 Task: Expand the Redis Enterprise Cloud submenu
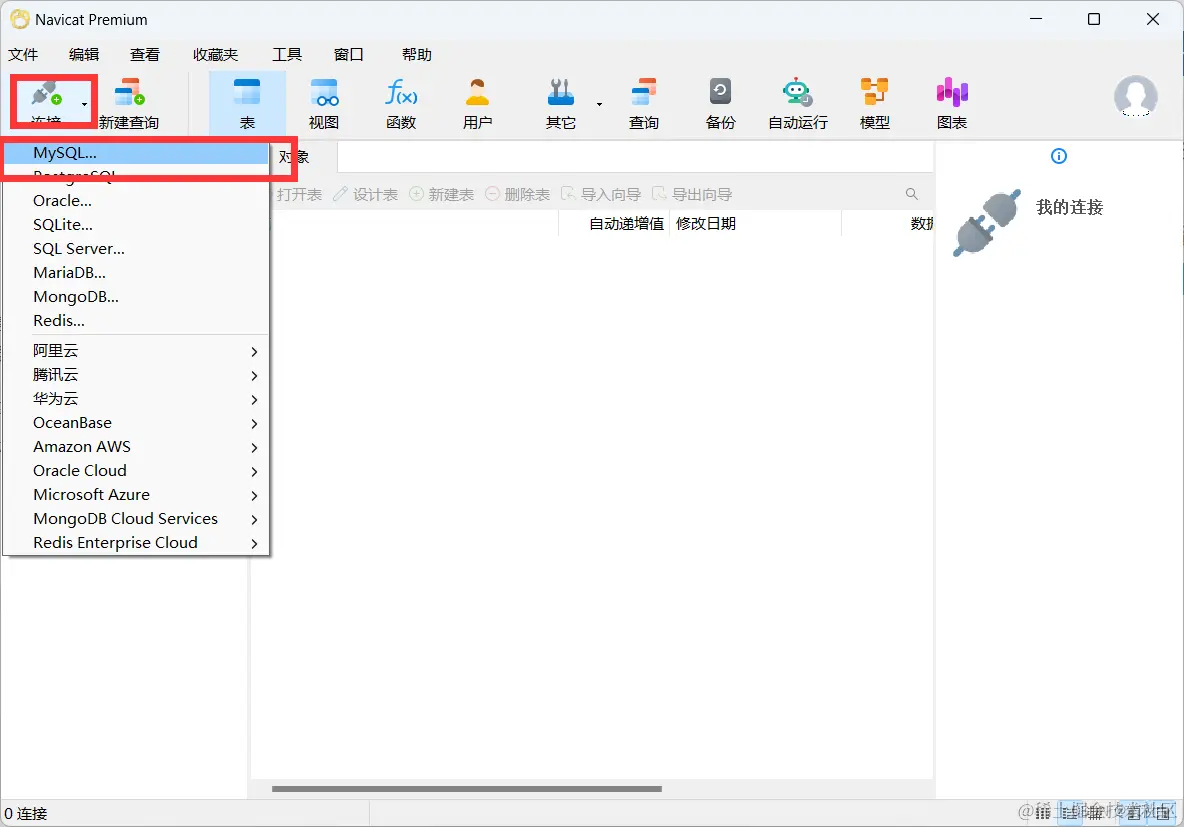pos(136,543)
